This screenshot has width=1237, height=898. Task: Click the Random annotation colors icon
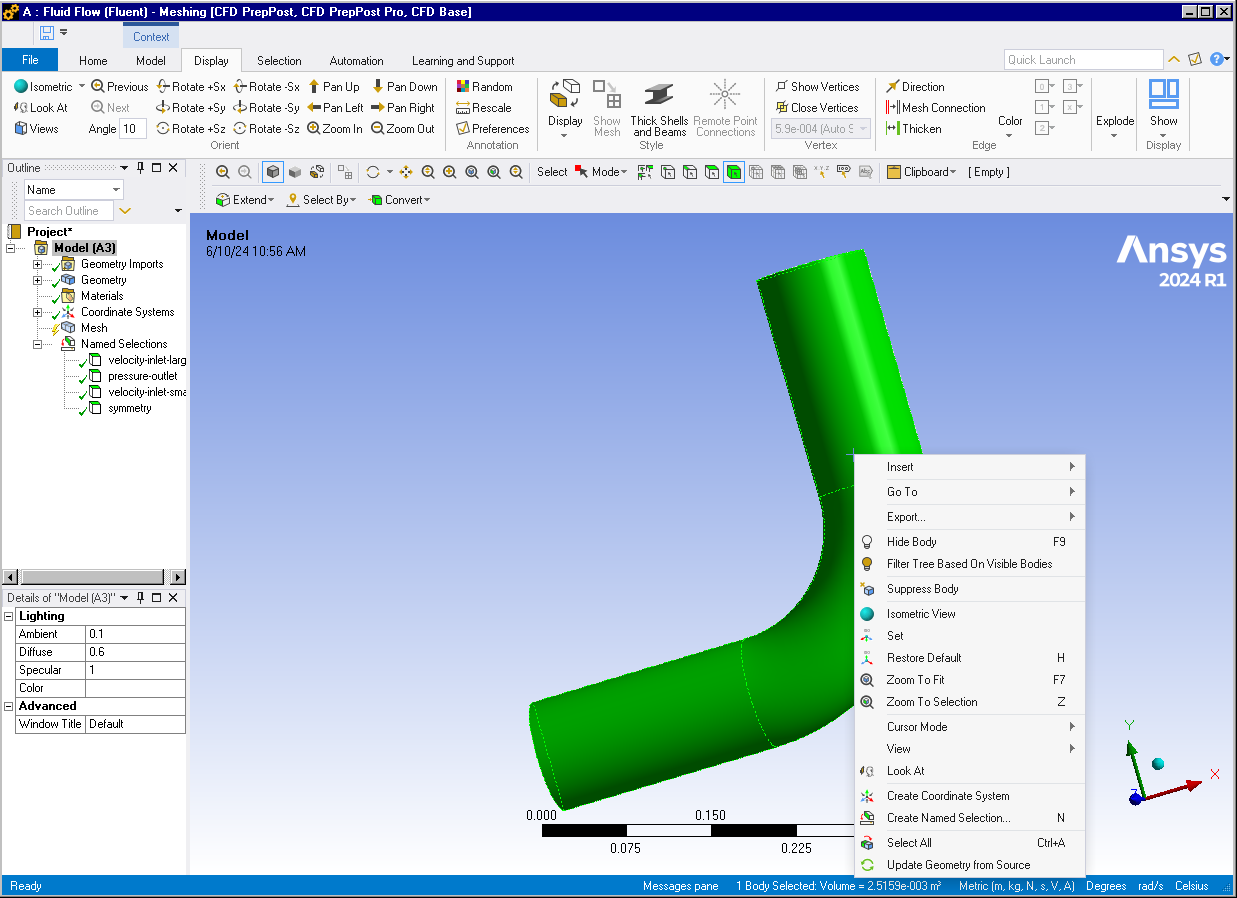[x=463, y=87]
